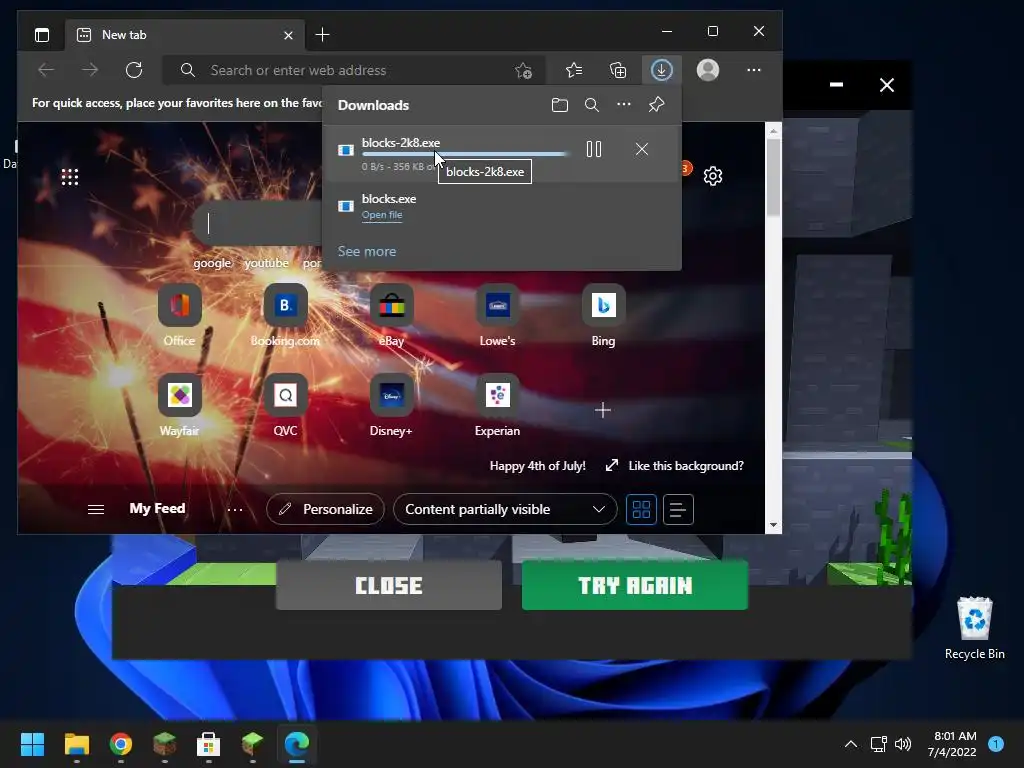The height and width of the screenshot is (768, 1024).
Task: Pause the blocks-2k8.exe download
Action: [x=594, y=150]
